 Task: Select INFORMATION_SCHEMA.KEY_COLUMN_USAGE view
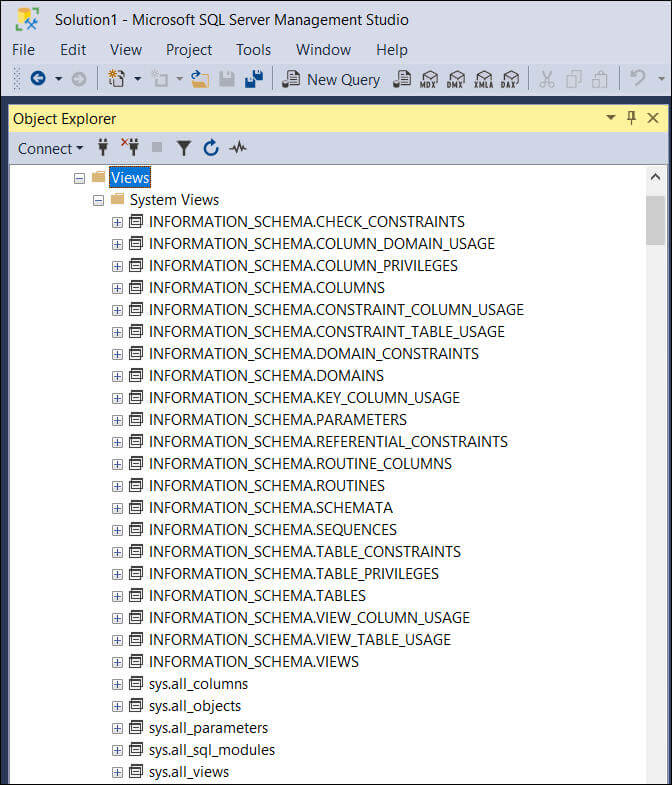coord(304,398)
